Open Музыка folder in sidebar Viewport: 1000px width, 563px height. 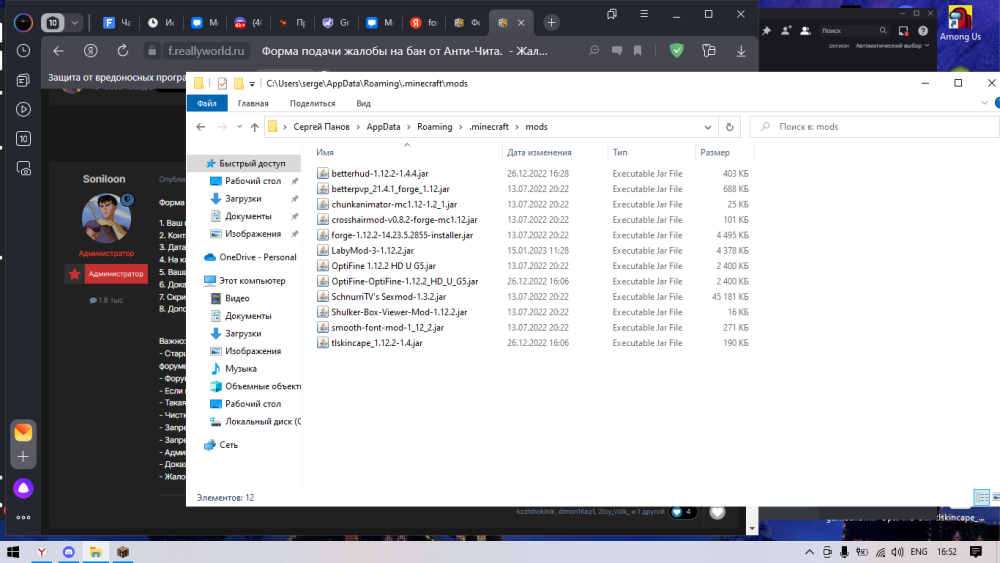[x=240, y=369]
